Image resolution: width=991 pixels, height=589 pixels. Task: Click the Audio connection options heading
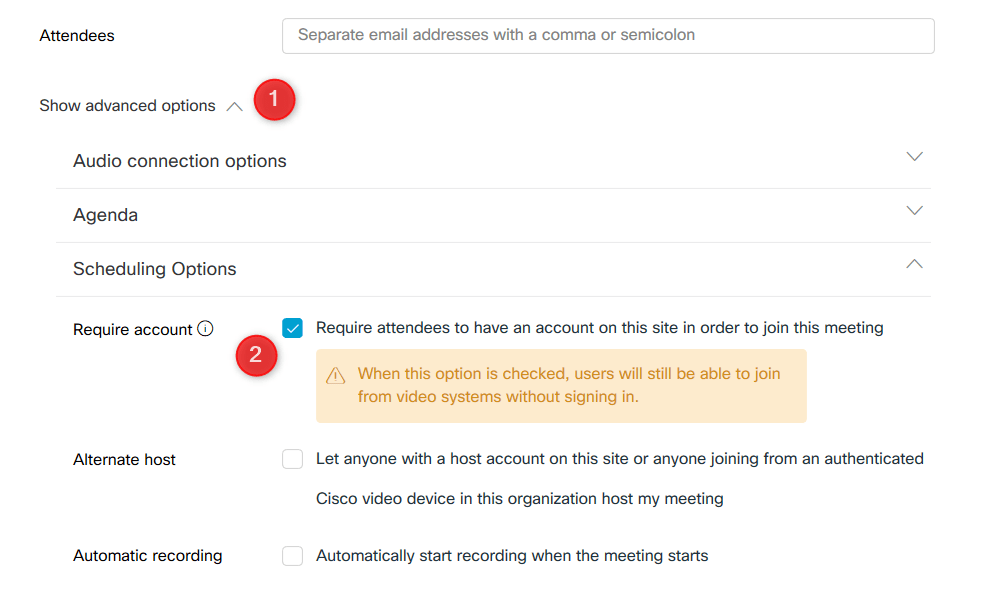click(x=179, y=161)
